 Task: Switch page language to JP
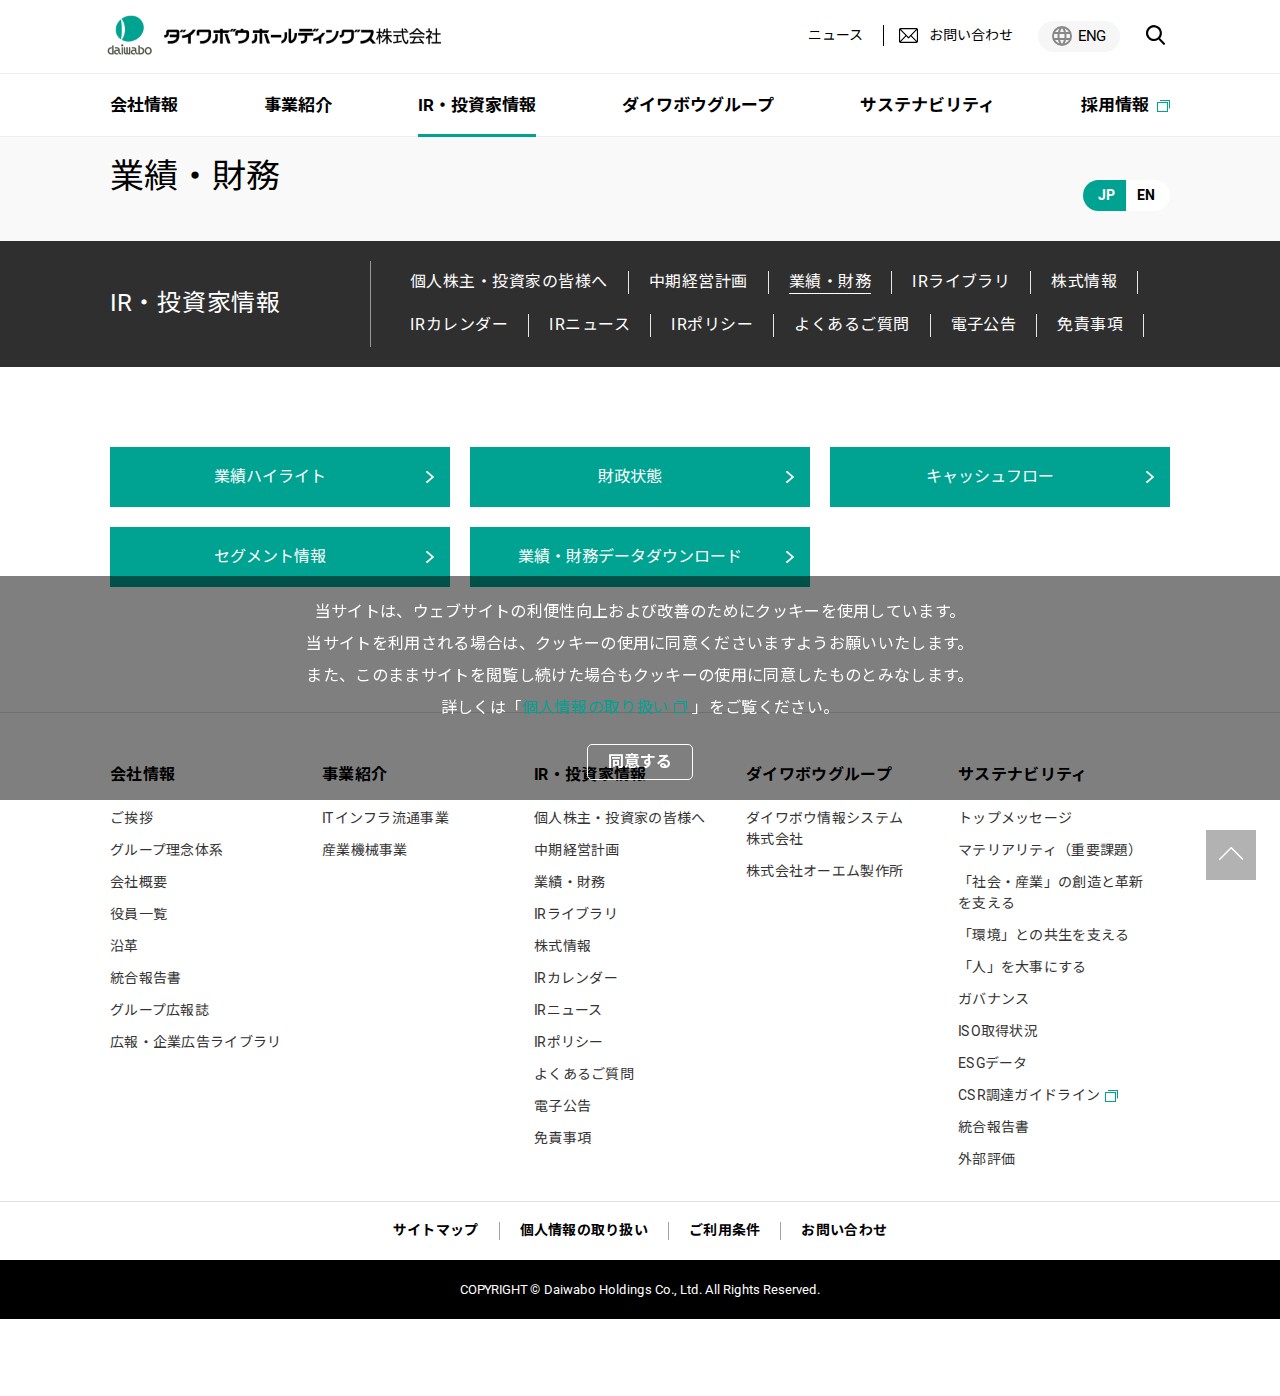[x=1105, y=195]
